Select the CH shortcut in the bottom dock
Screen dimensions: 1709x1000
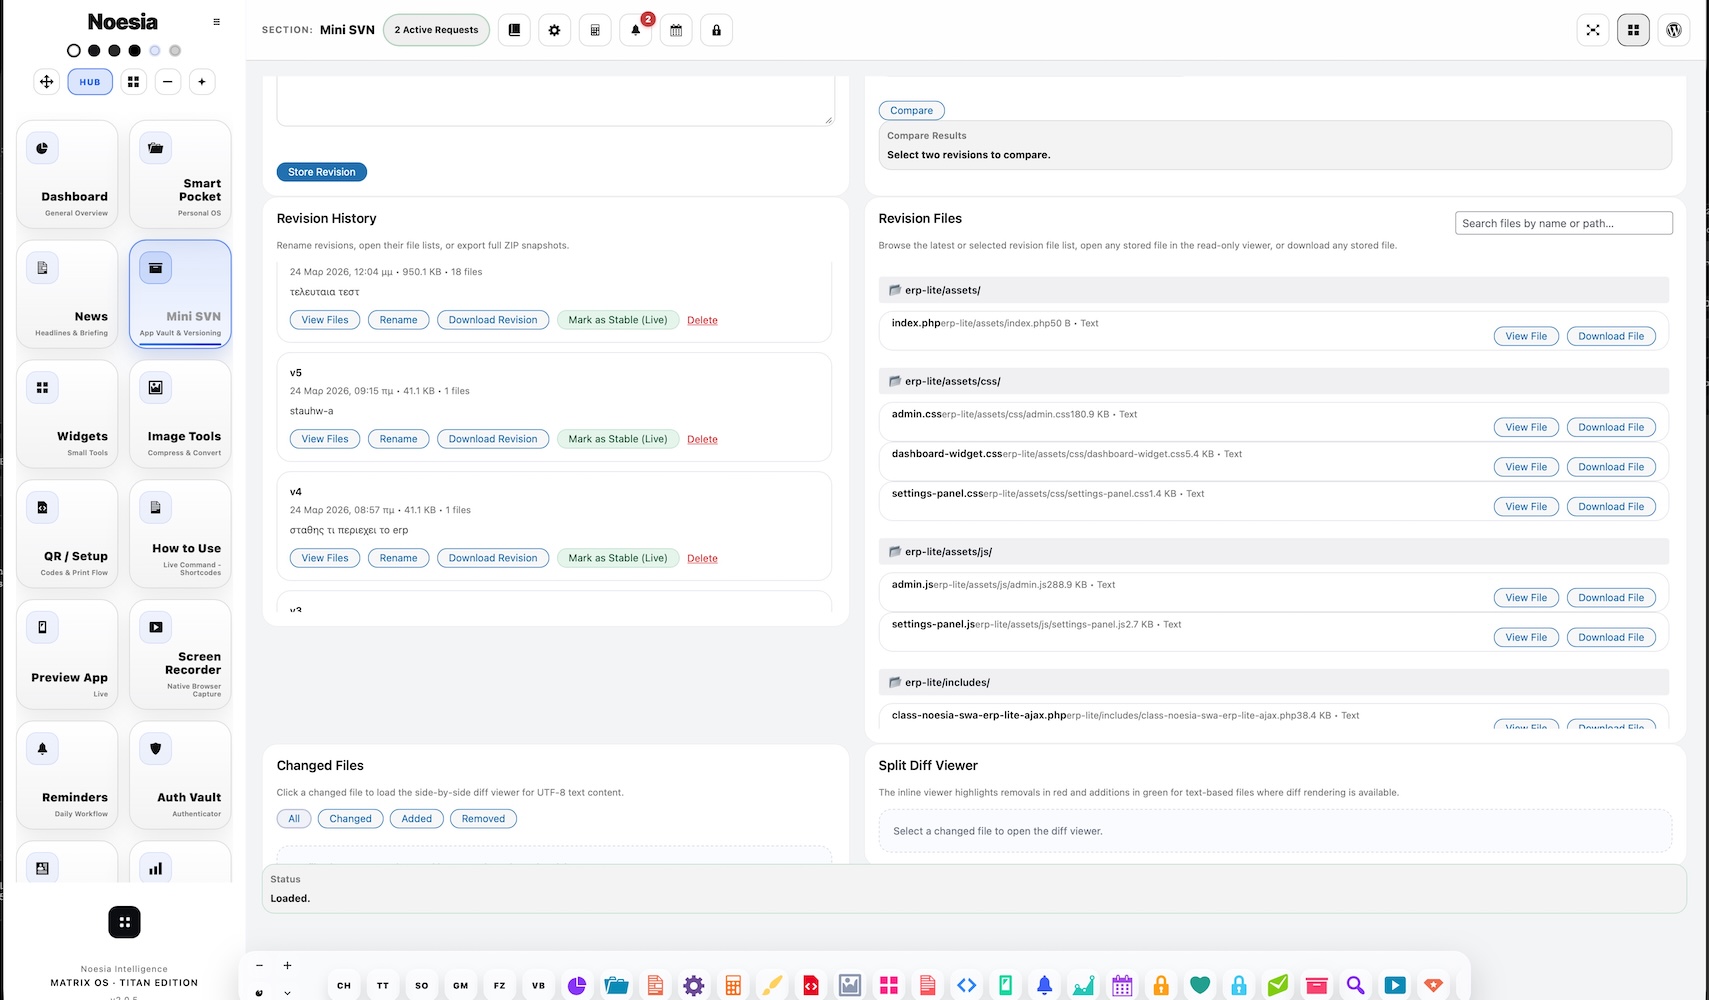[344, 986]
